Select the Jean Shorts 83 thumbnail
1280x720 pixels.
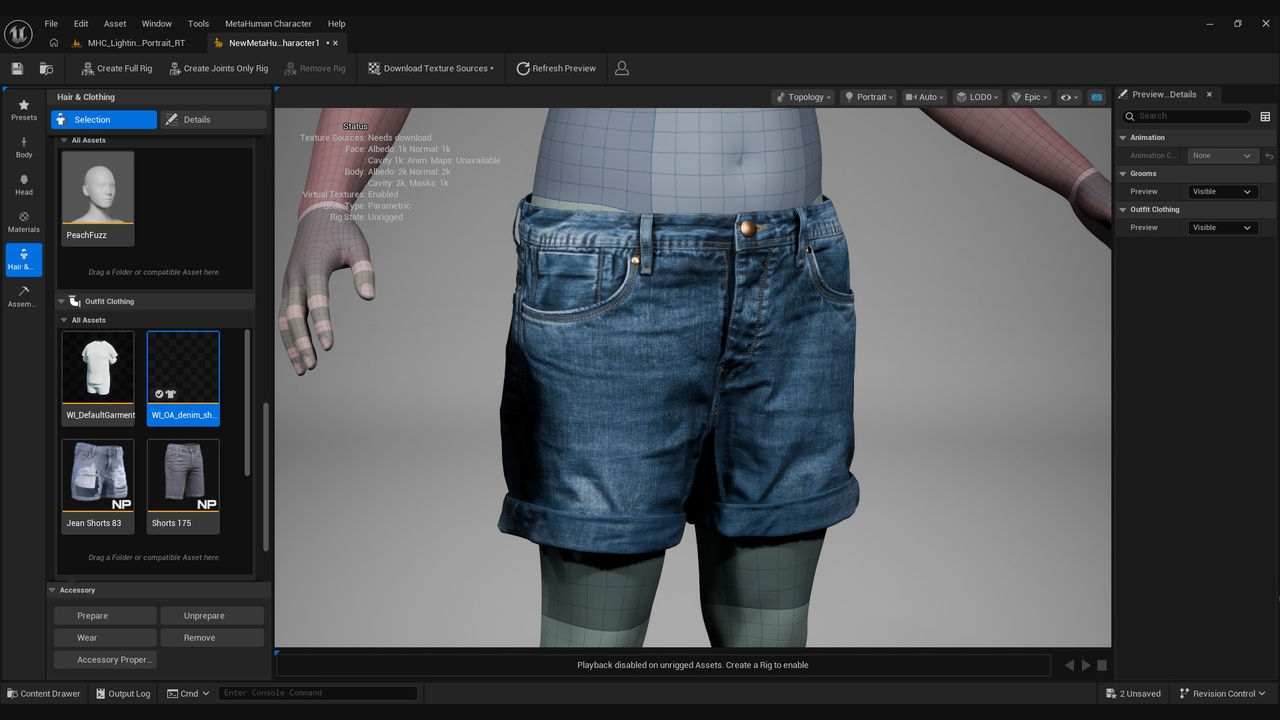pyautogui.click(x=98, y=486)
